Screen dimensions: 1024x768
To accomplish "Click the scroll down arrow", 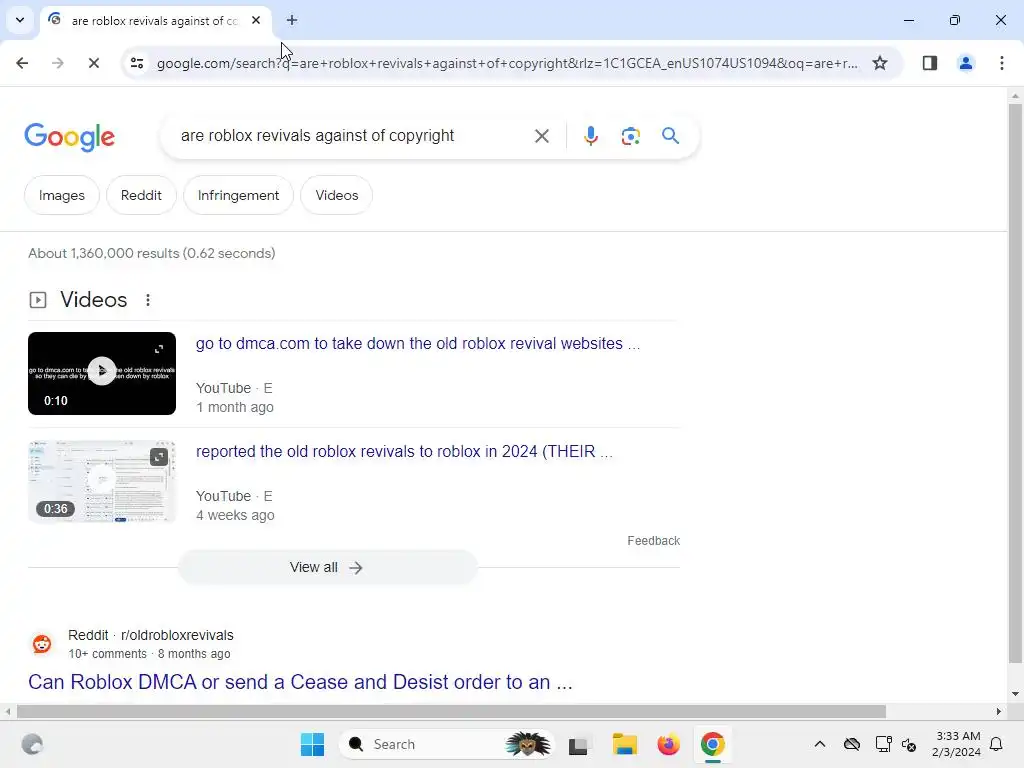I will (1015, 694).
